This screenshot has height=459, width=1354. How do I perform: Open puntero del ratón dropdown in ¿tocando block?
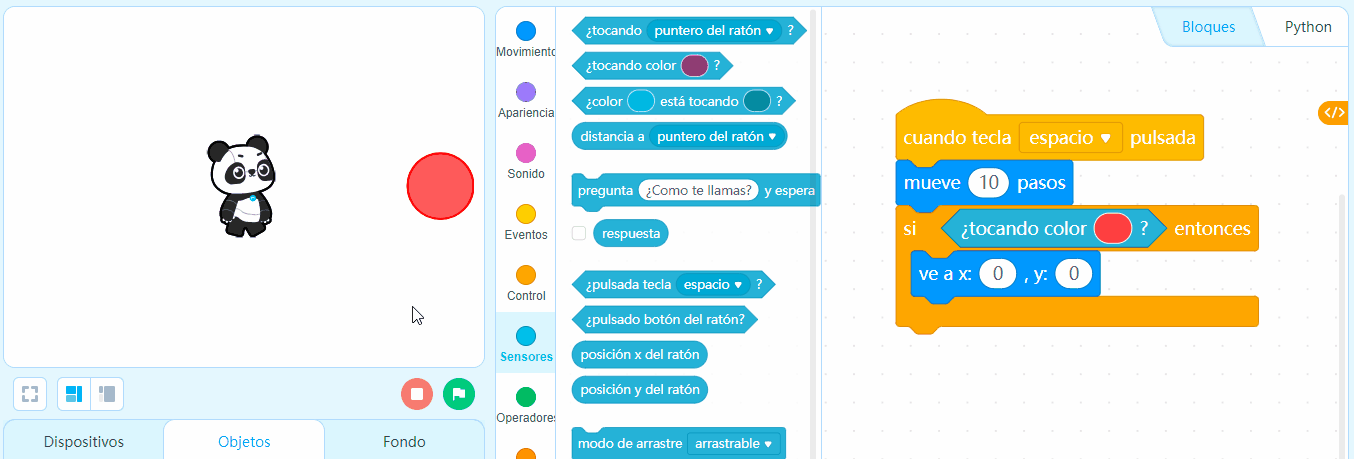(714, 31)
